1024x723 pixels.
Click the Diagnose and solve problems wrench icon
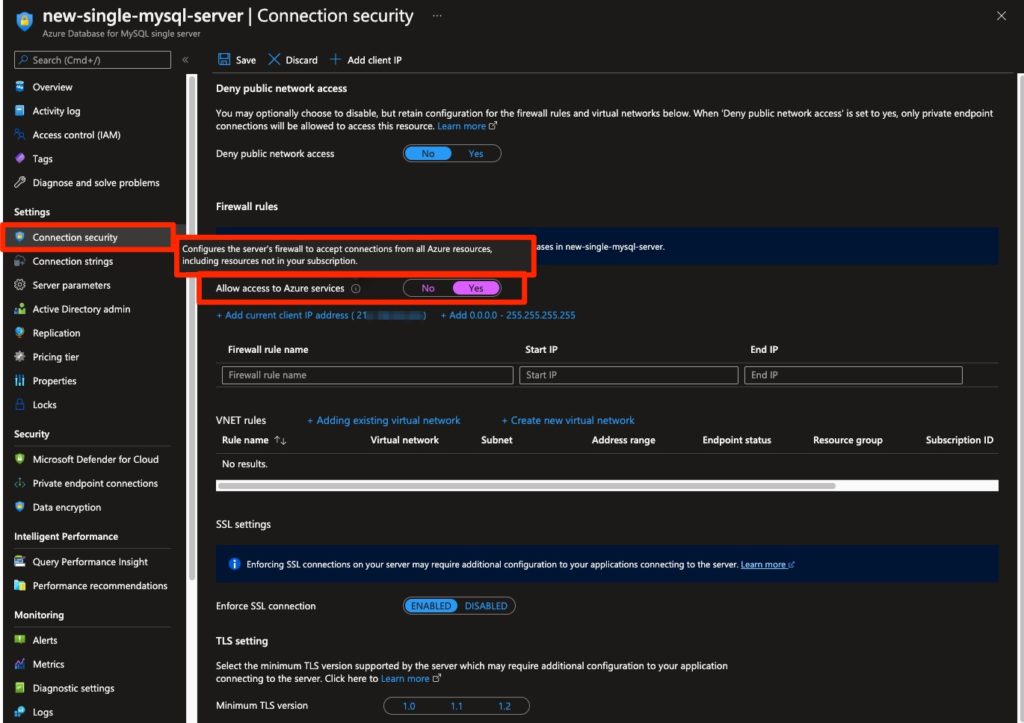tap(20, 182)
